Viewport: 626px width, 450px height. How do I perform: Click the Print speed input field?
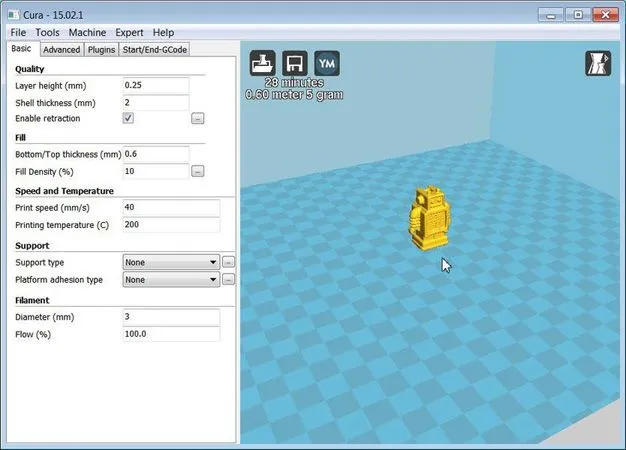point(171,207)
